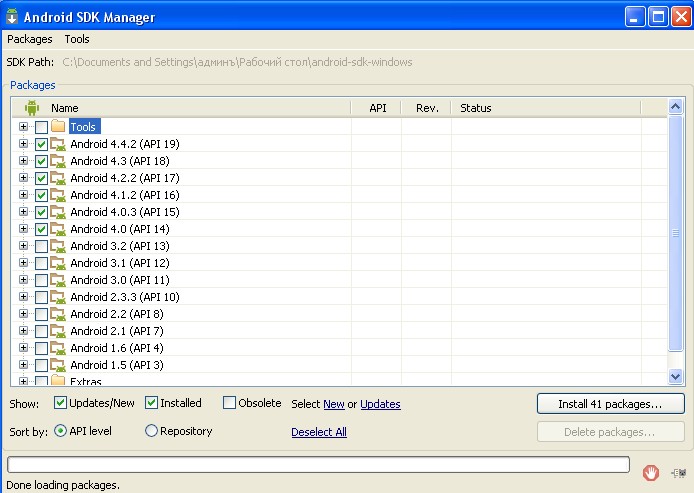694x493 pixels.
Task: Check Android 3.2 (API 13) checkbox
Action: tap(41, 246)
